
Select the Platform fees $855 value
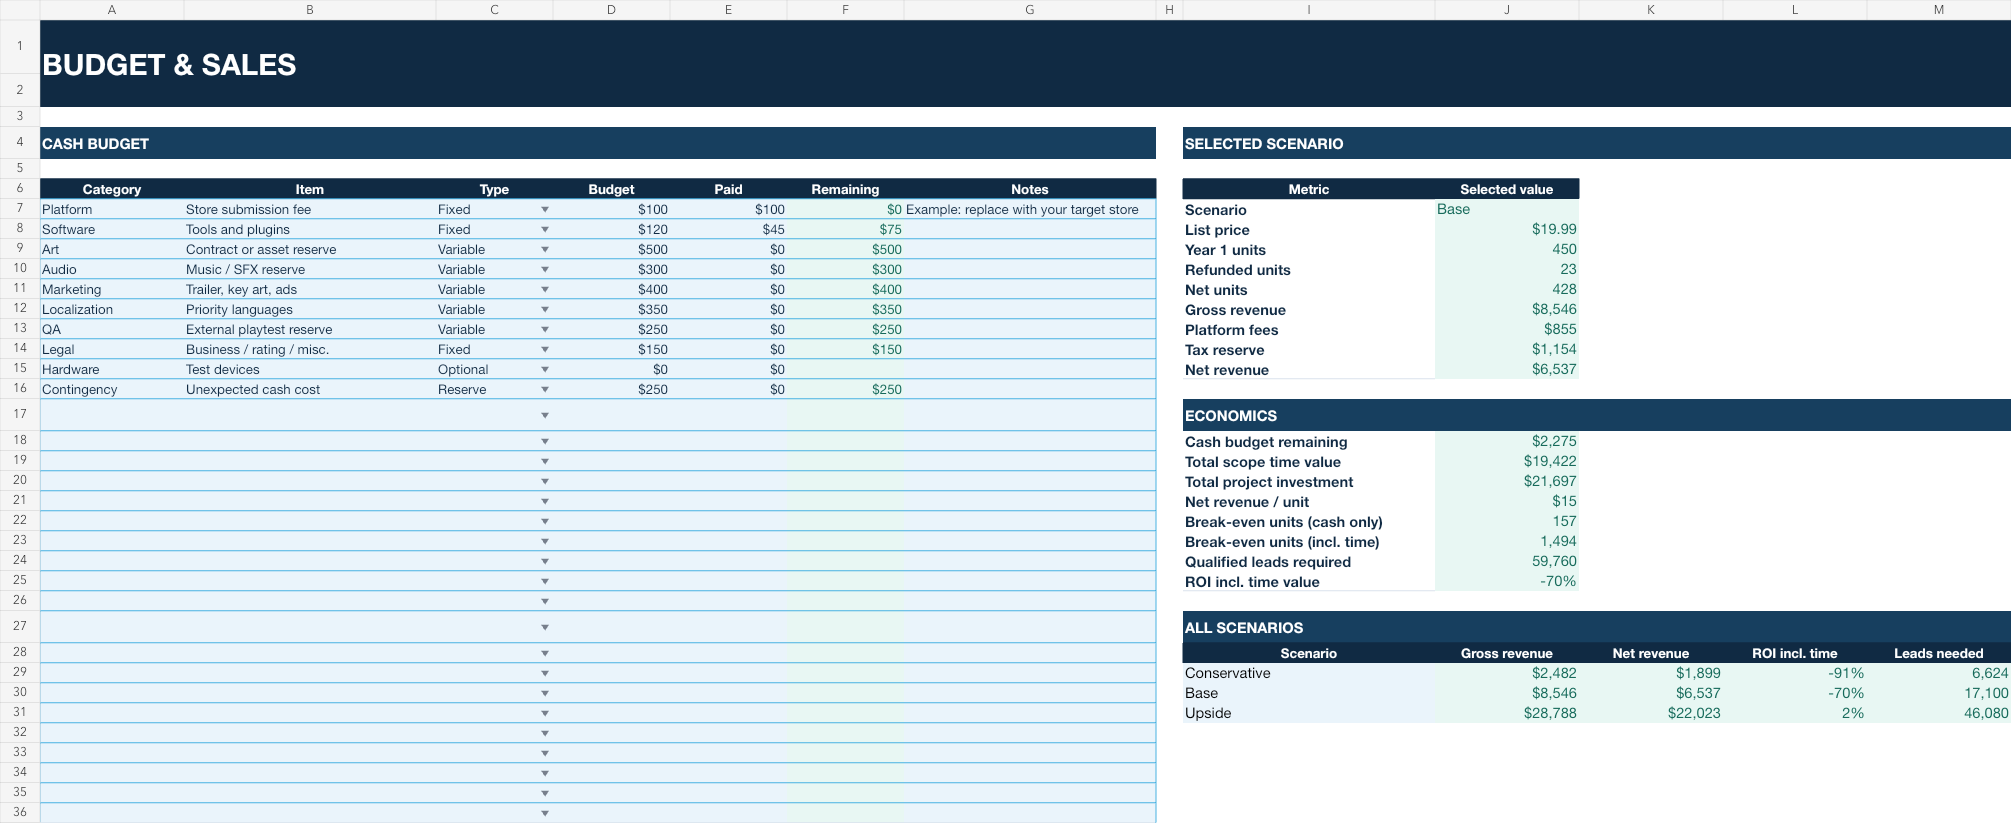coord(1506,329)
